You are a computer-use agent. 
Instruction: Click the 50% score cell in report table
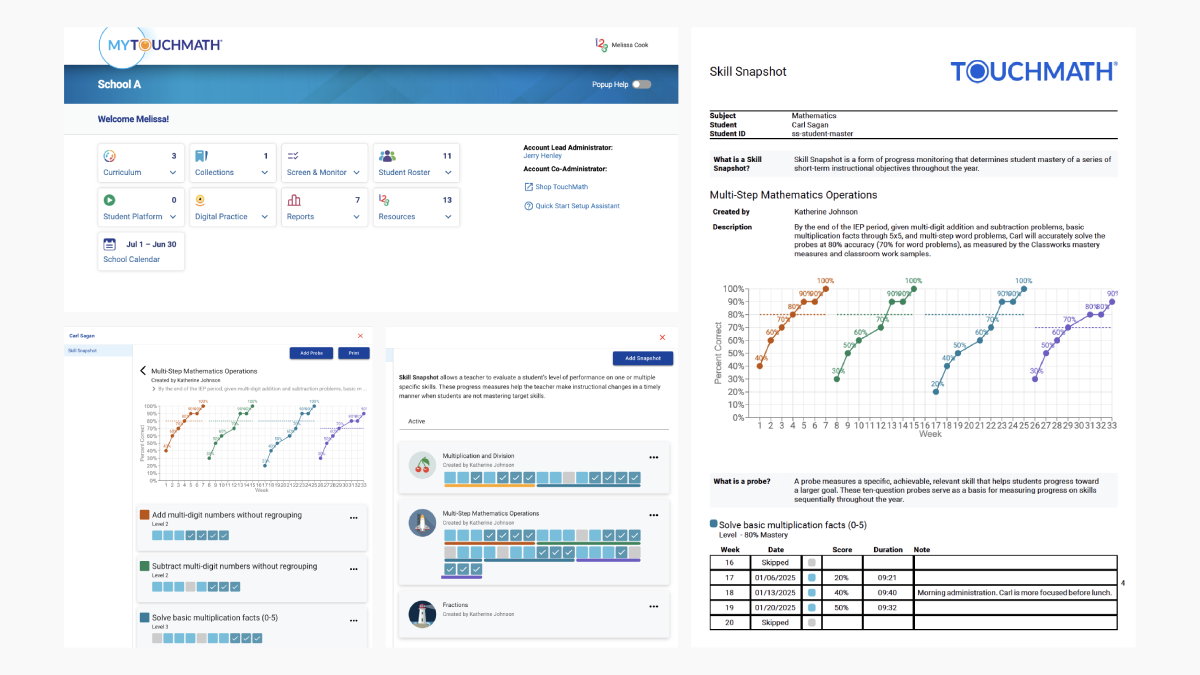(843, 607)
